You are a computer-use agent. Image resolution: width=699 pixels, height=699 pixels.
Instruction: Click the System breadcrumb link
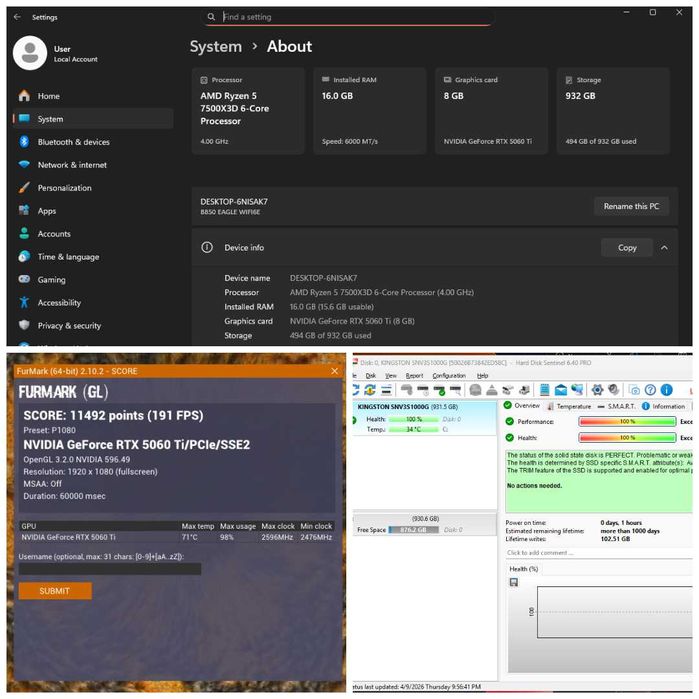point(216,46)
